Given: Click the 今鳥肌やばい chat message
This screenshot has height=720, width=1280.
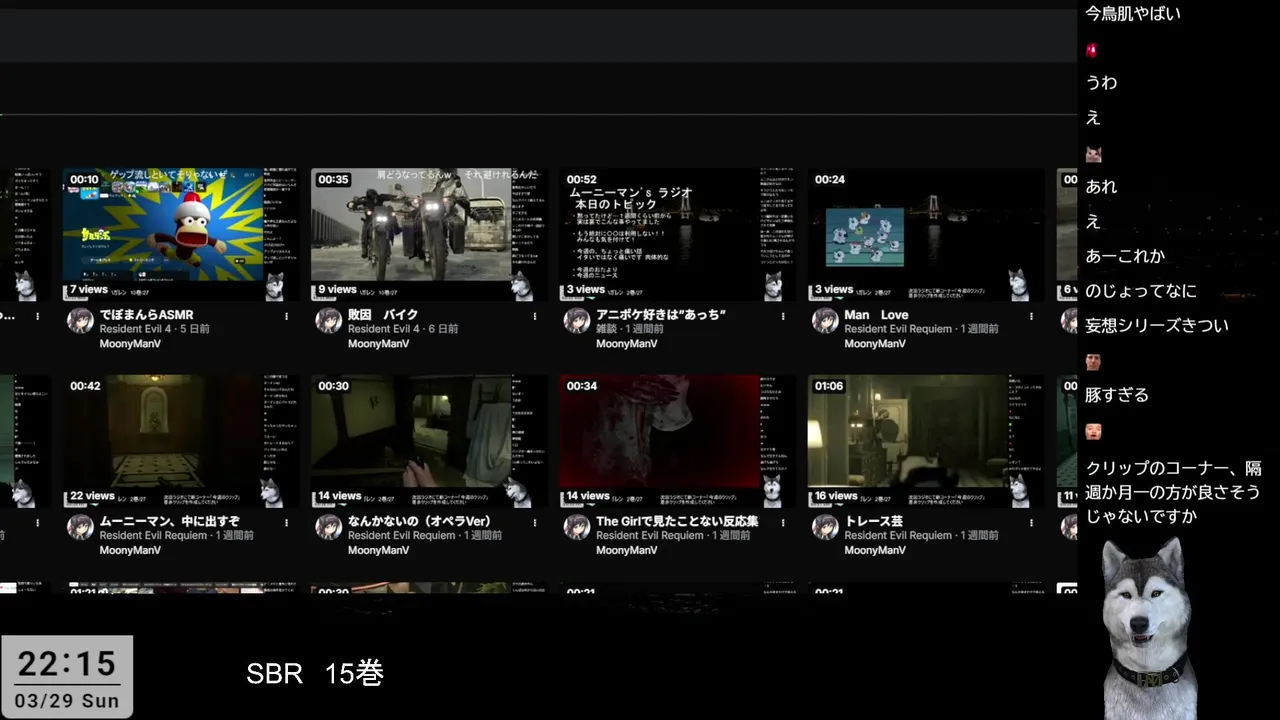Looking at the screenshot, I should pyautogui.click(x=1133, y=13).
